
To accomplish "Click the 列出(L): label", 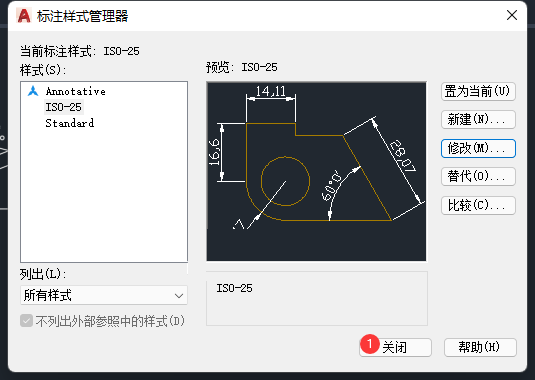I will pyautogui.click(x=43, y=274).
